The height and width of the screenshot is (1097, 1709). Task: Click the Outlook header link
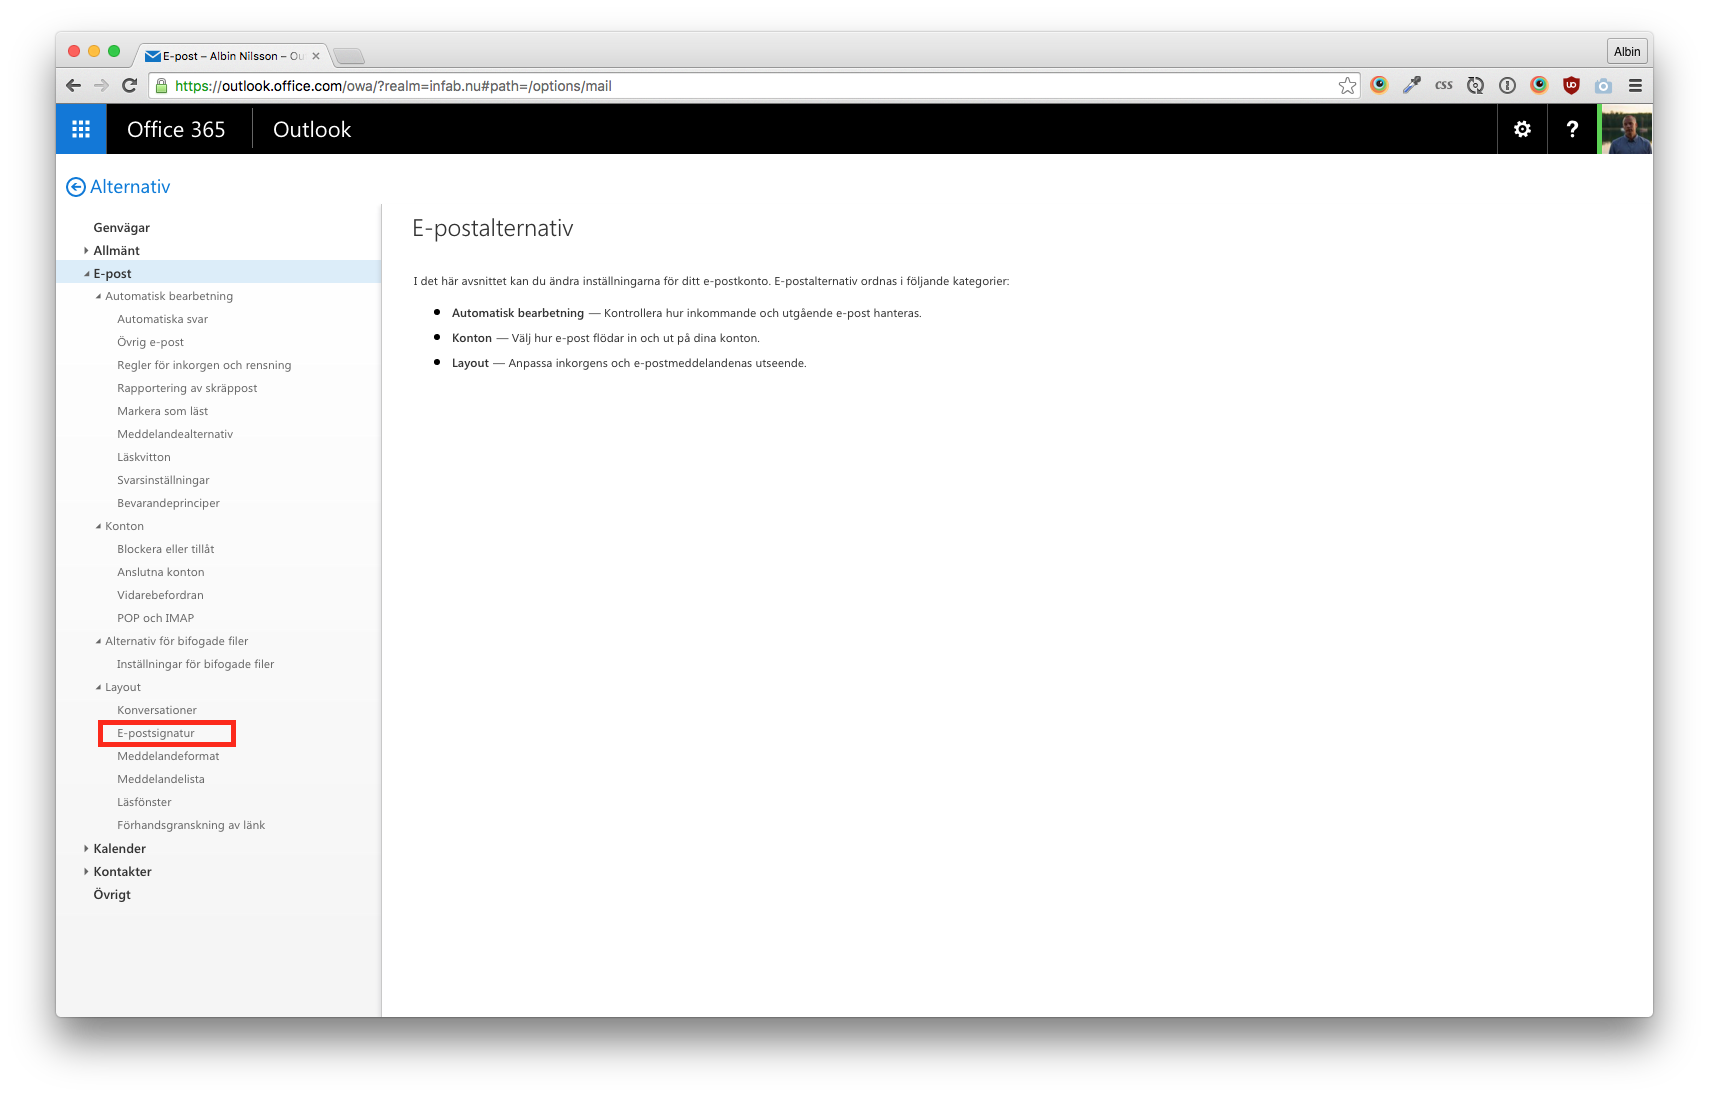312,129
